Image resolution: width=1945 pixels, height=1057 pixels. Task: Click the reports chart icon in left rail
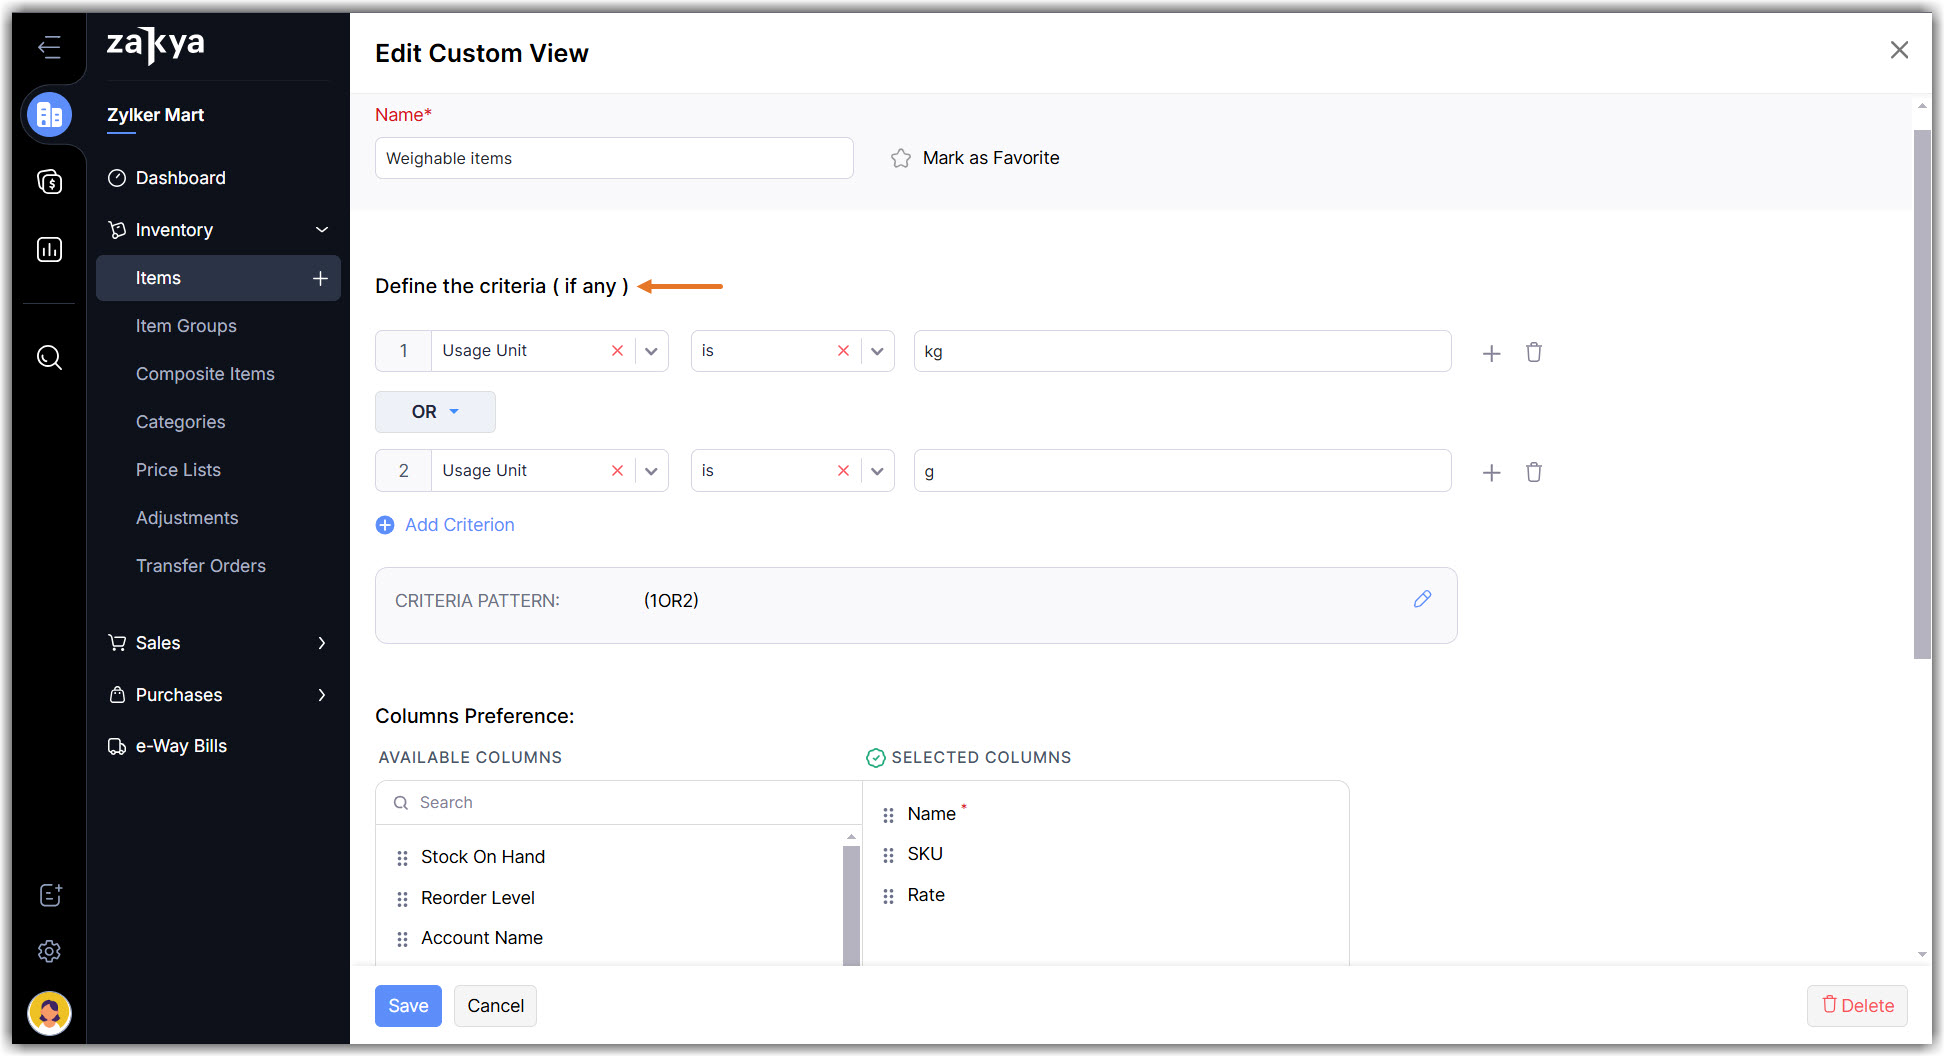tap(49, 249)
